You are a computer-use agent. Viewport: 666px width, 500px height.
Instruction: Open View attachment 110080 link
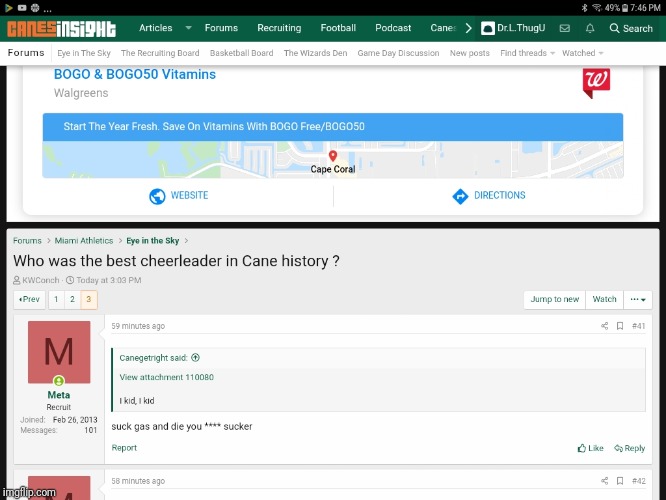(x=166, y=377)
